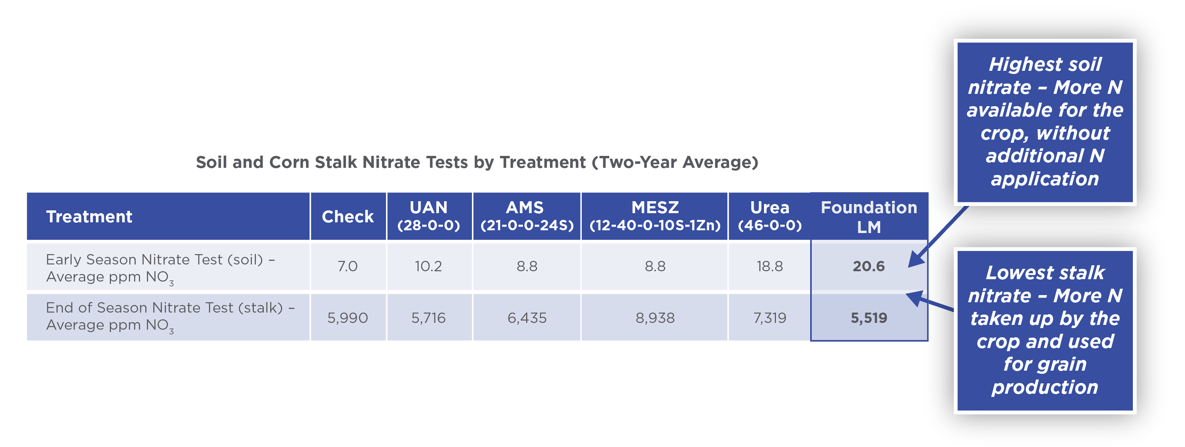Click the AMS (21-0-0-24S) column header
1185x447 pixels.
tap(526, 216)
